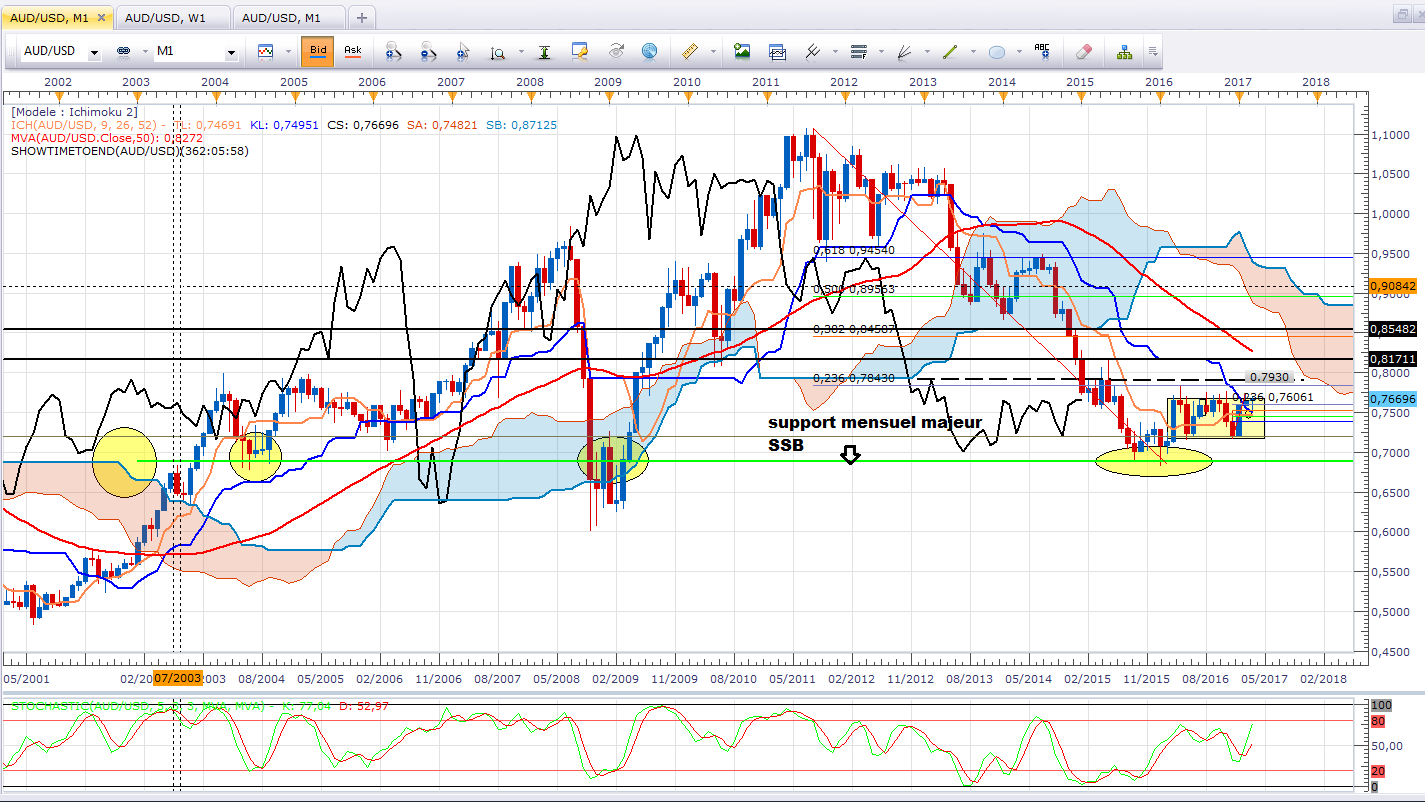Click the 0,618 0,94540 Fibonacci level label

coord(853,251)
